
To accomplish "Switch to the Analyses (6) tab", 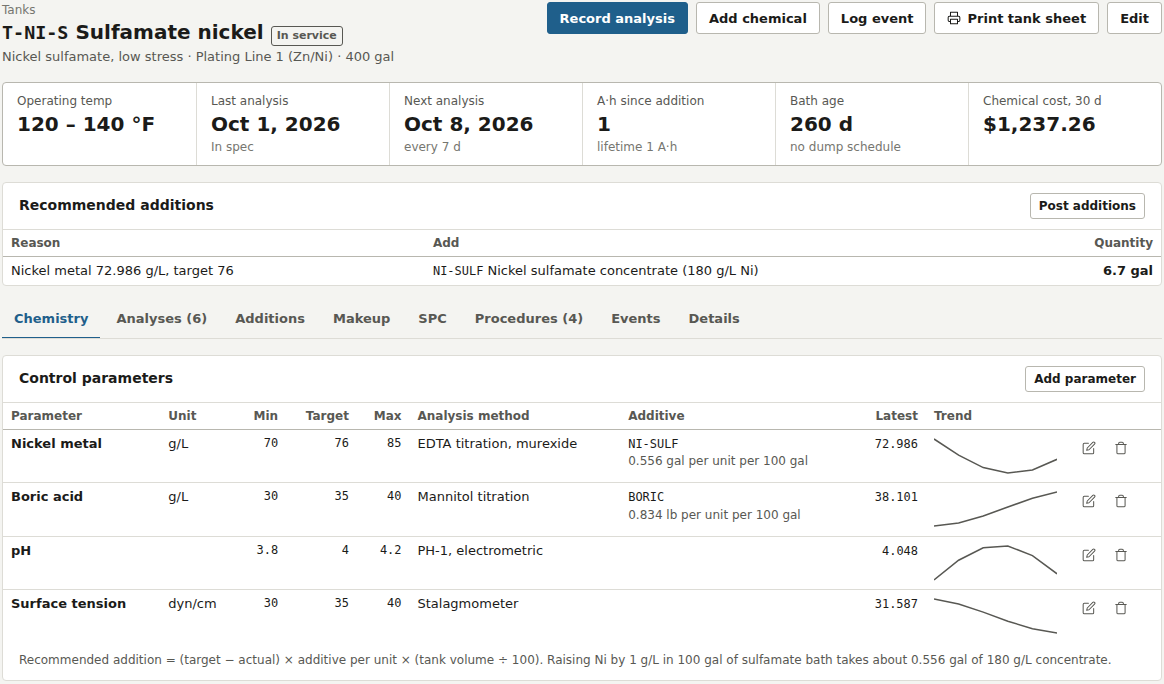I will pos(162,319).
